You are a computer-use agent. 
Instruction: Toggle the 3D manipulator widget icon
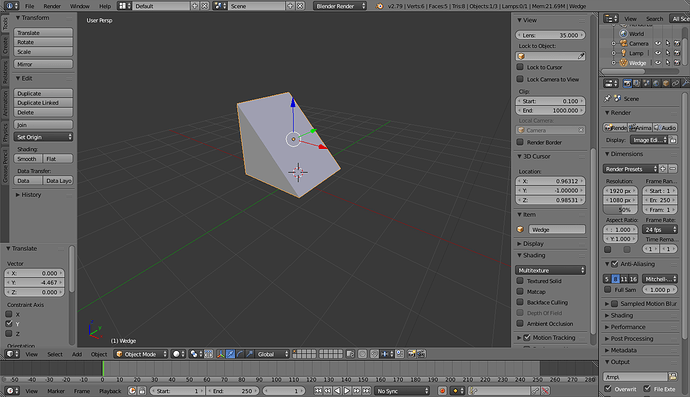point(220,354)
